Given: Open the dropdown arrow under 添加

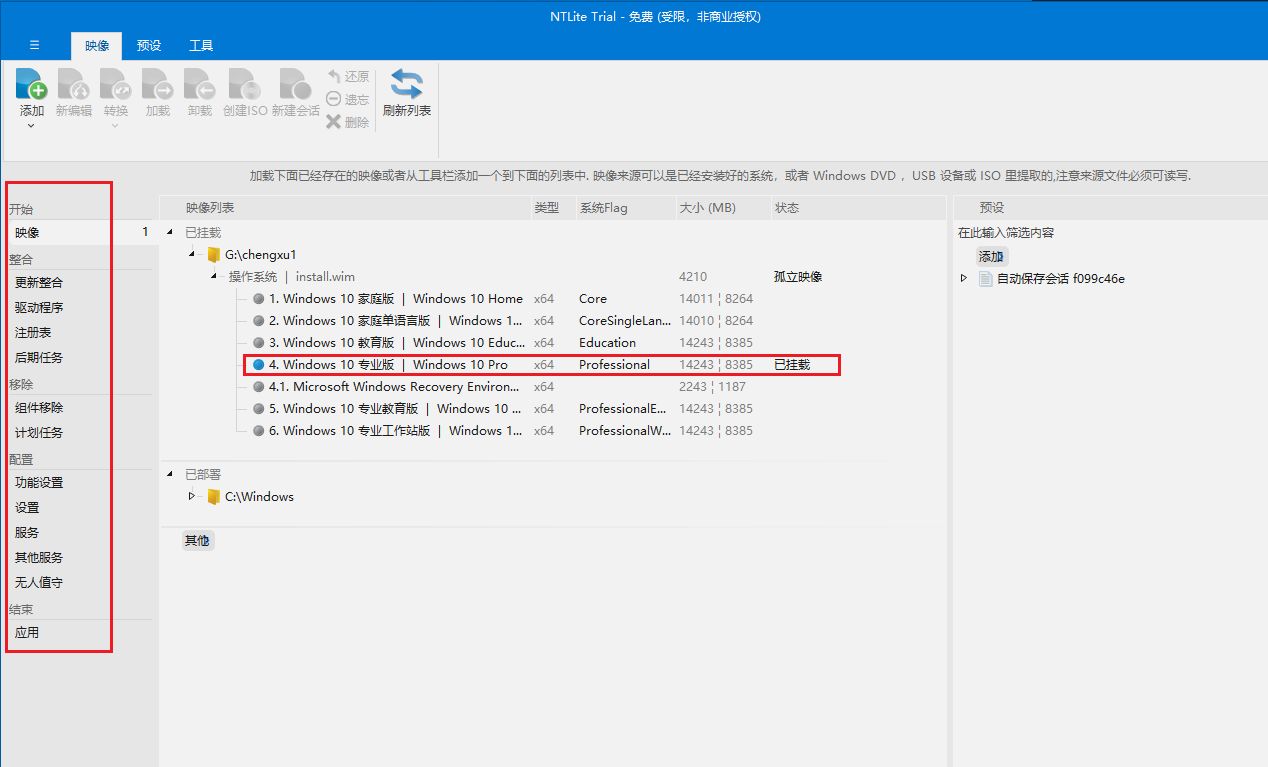Looking at the screenshot, I should point(32,126).
